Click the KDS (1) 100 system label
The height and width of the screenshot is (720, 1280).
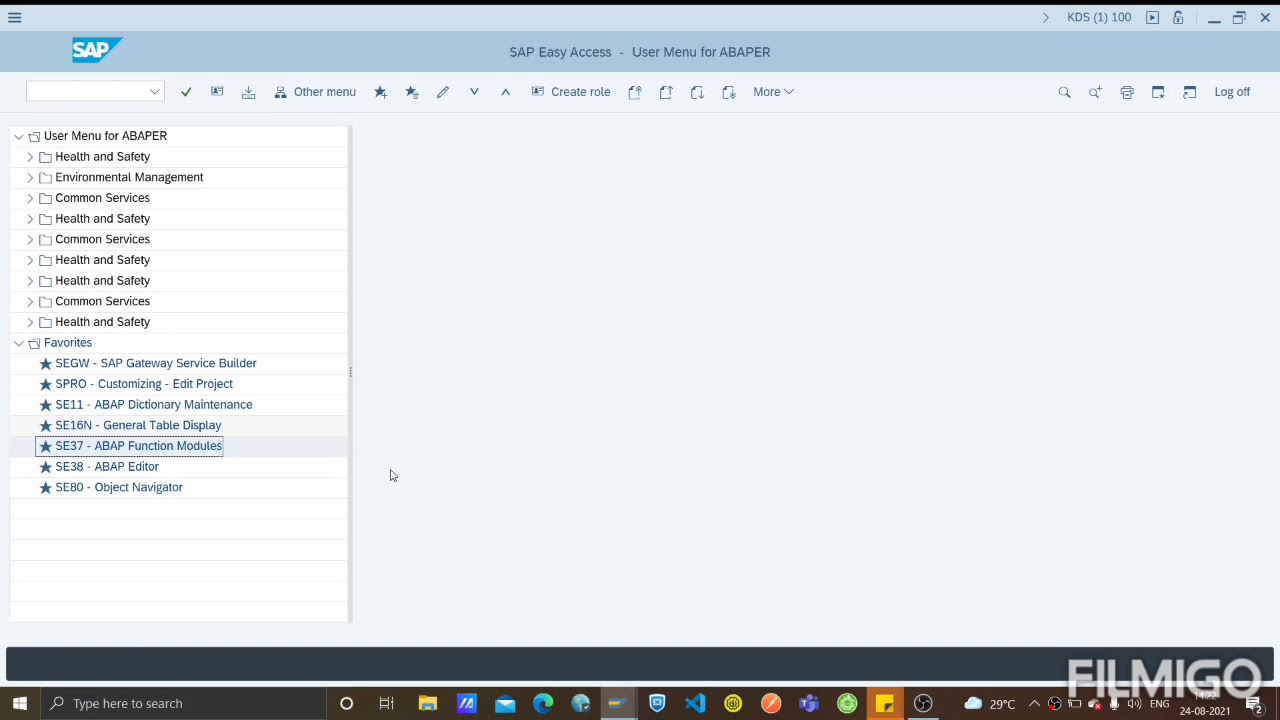pyautogui.click(x=1099, y=17)
